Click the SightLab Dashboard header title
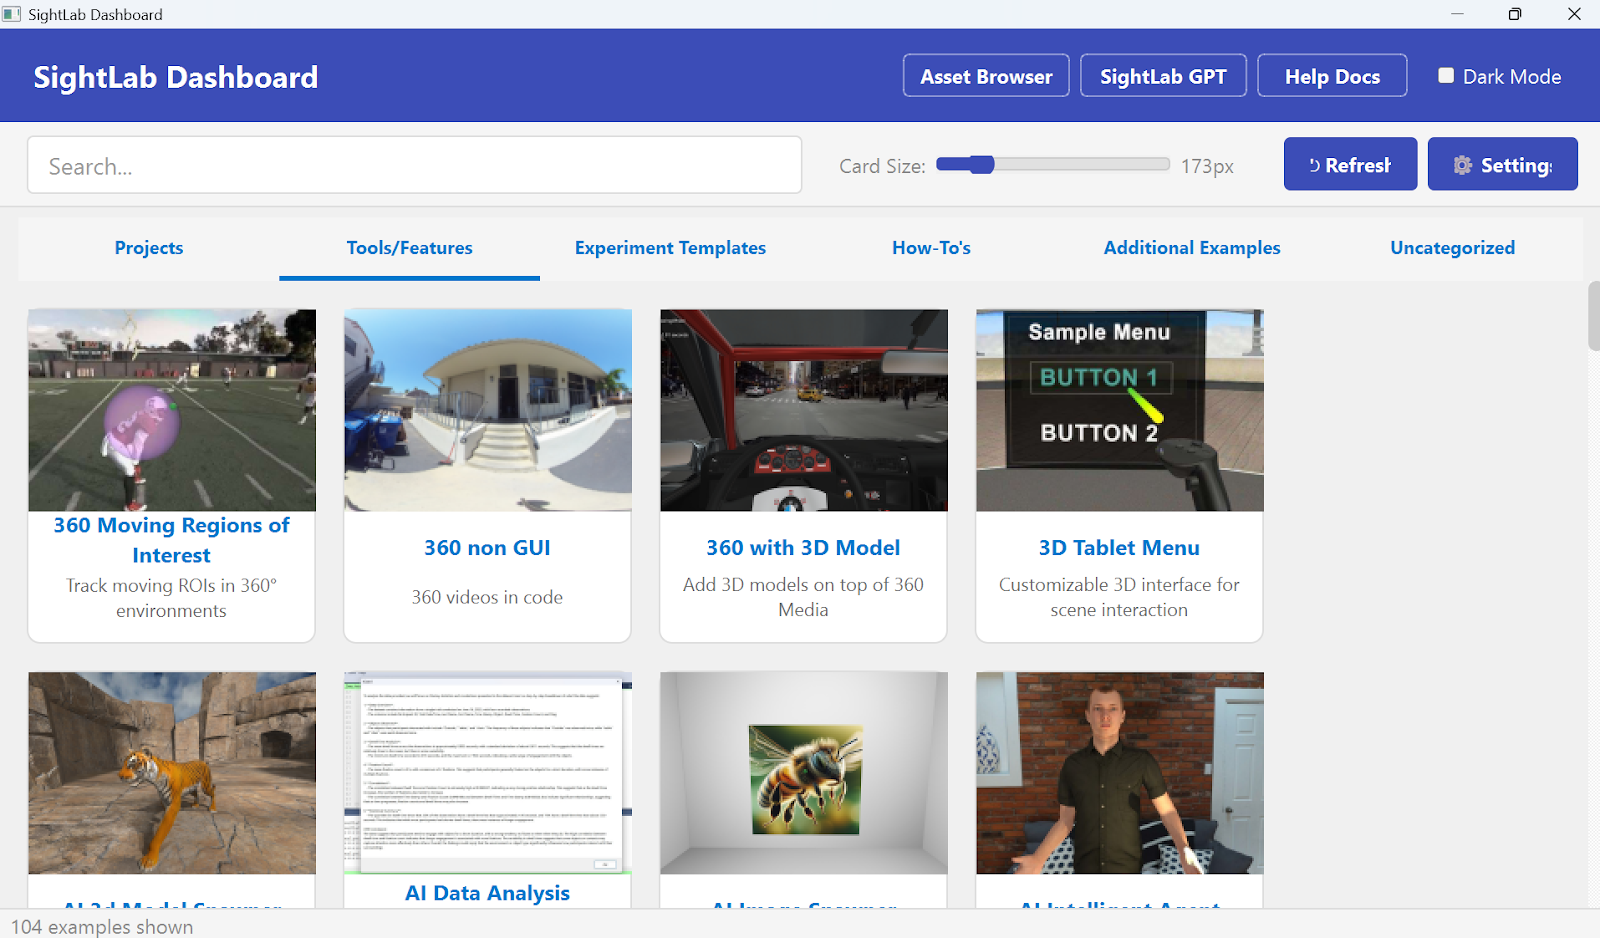 pos(176,77)
